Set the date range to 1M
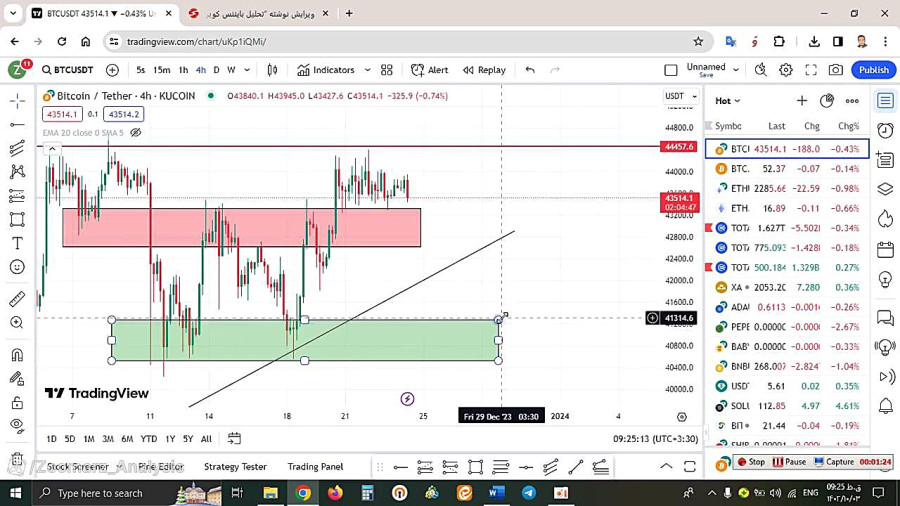The height and width of the screenshot is (506, 900). point(88,439)
